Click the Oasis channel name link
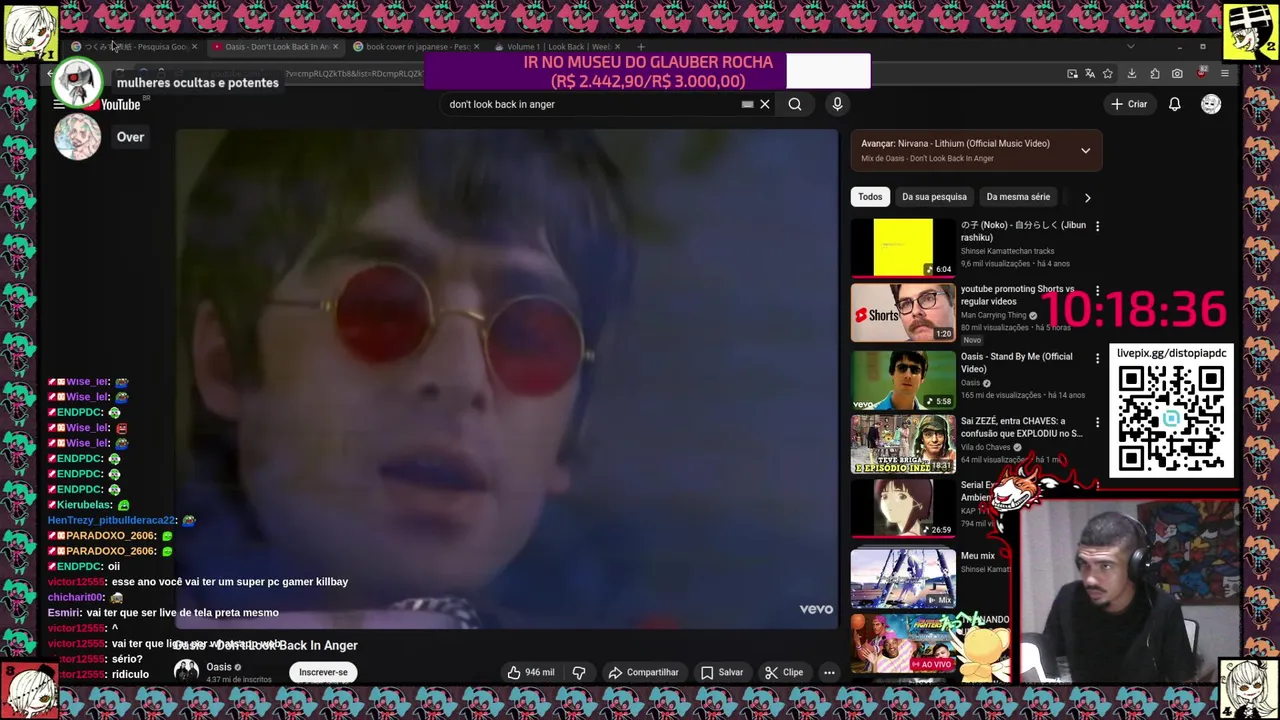The image size is (1280, 720). pos(219,667)
